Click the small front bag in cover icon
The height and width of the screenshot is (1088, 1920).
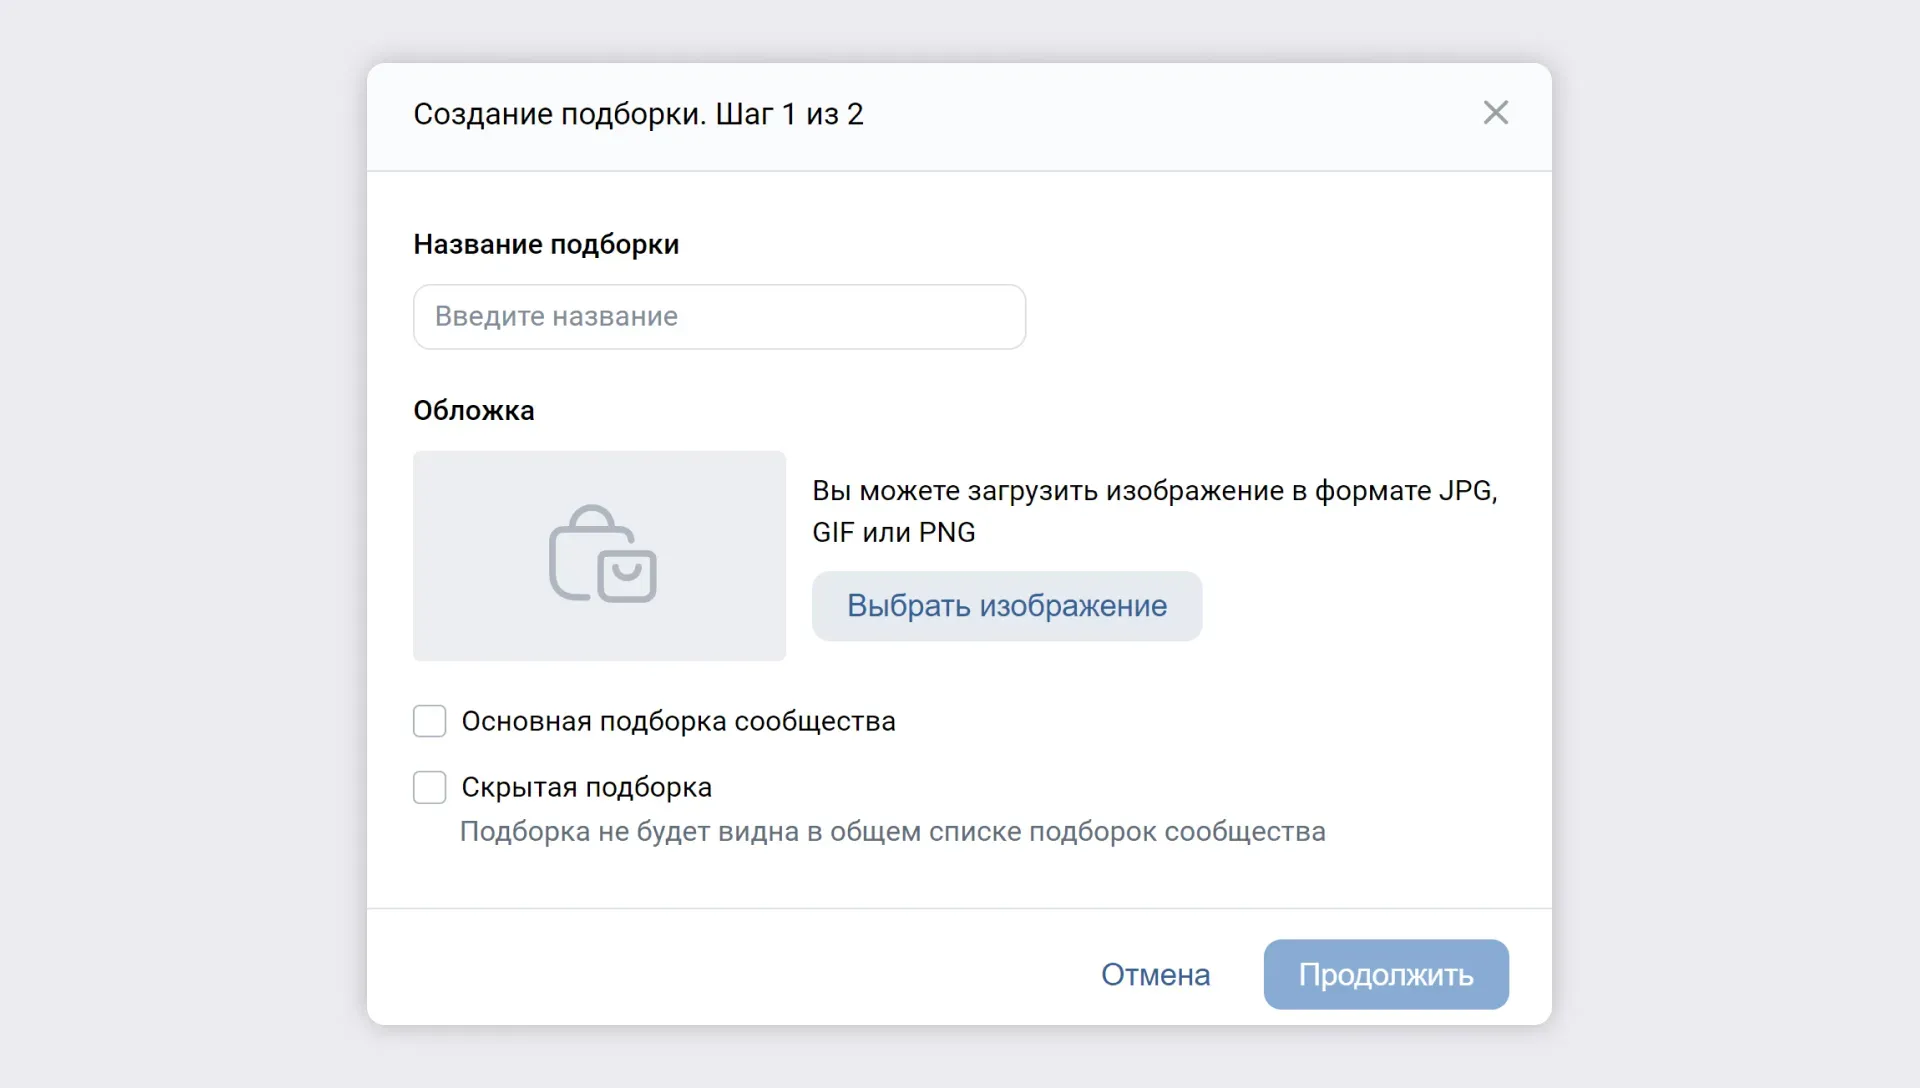pos(627,577)
